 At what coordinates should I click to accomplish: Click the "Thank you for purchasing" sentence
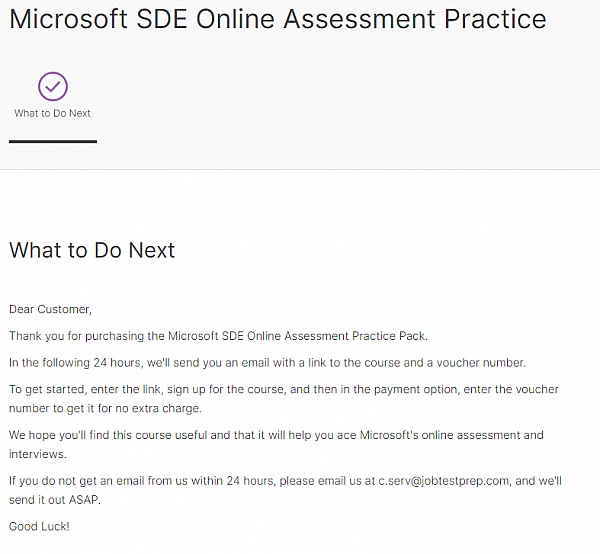[x=218, y=336]
